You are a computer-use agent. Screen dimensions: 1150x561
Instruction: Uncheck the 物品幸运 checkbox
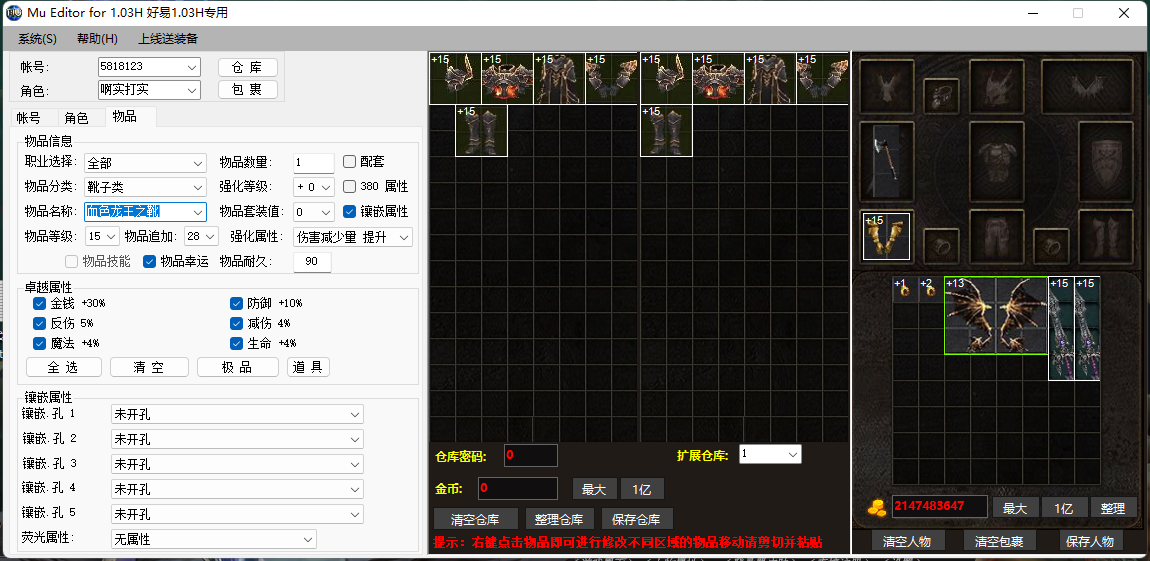click(150, 262)
